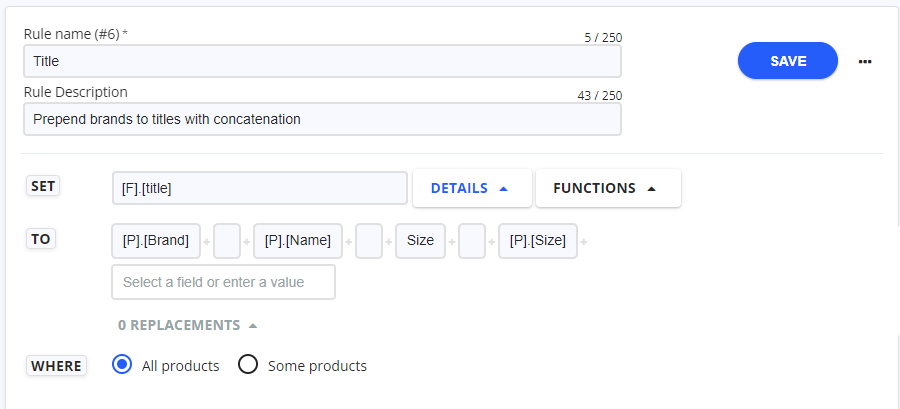This screenshot has width=900, height=409.
Task: Click the Rule name input field
Action: pyautogui.click(x=322, y=61)
